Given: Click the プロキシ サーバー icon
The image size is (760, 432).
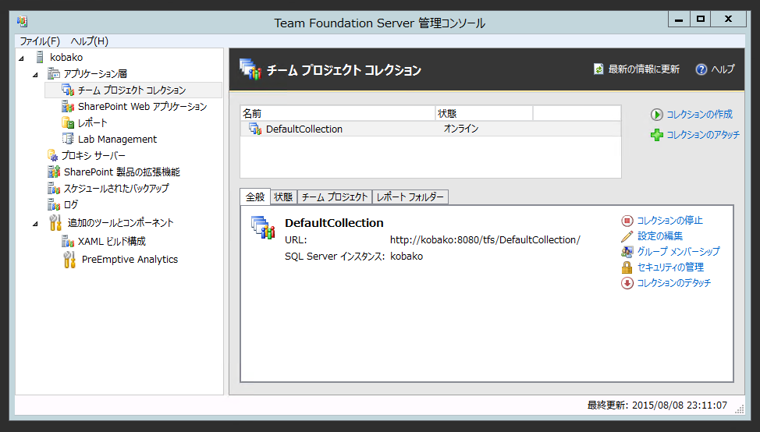Looking at the screenshot, I should click(53, 156).
